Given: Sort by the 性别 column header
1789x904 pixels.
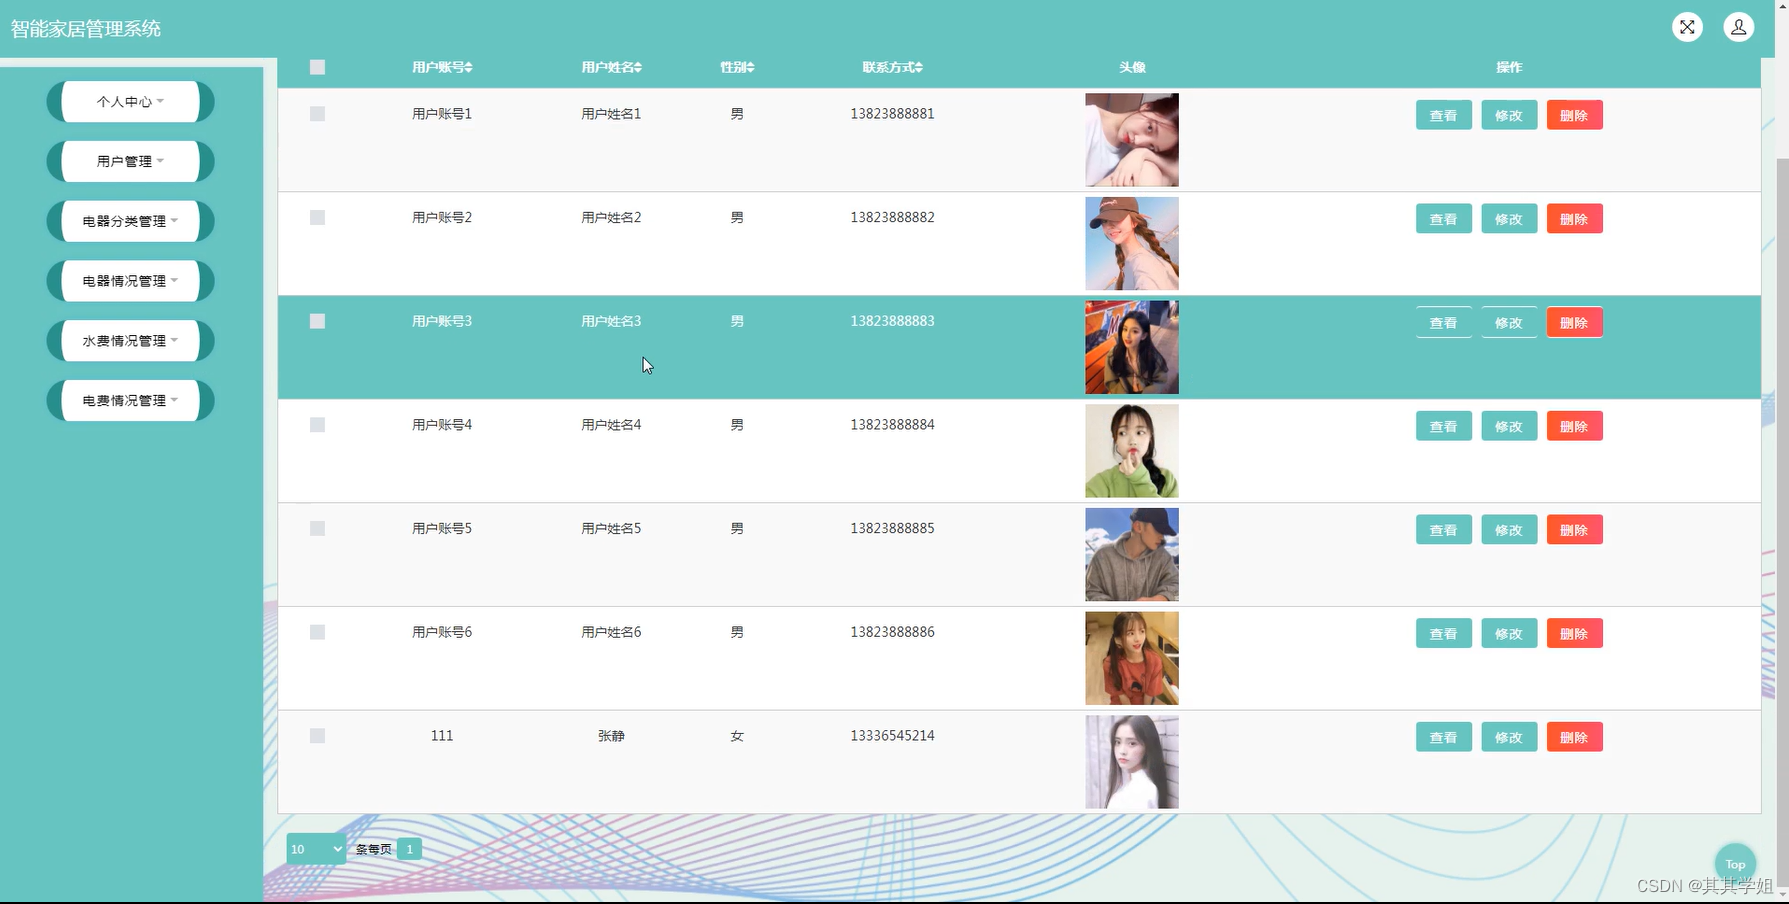Looking at the screenshot, I should (737, 67).
